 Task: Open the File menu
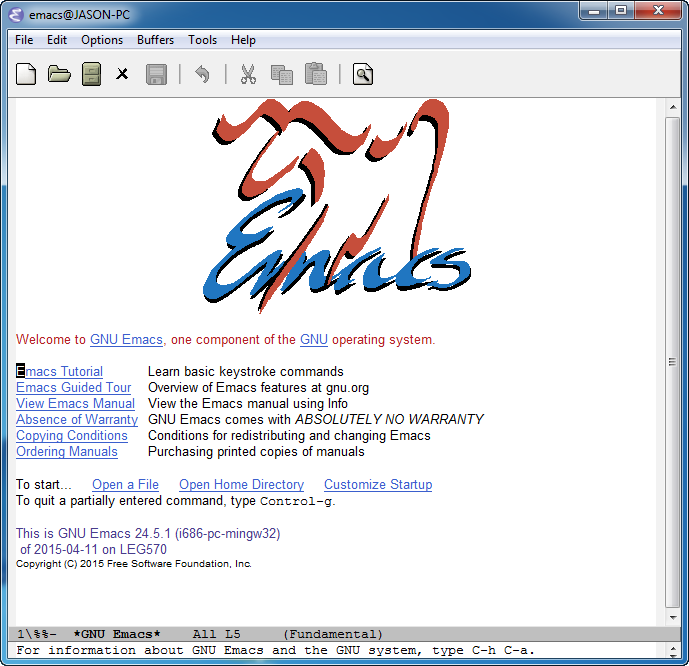(24, 40)
